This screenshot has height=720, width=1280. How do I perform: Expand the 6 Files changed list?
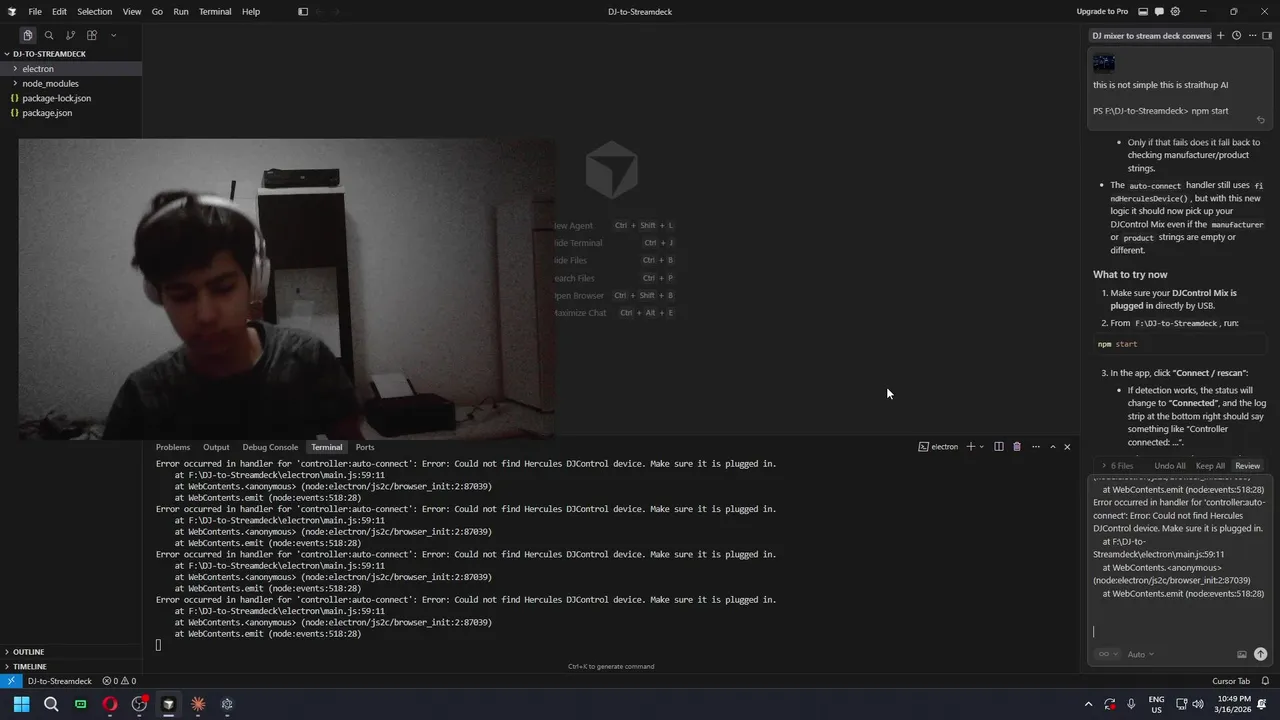click(1117, 466)
